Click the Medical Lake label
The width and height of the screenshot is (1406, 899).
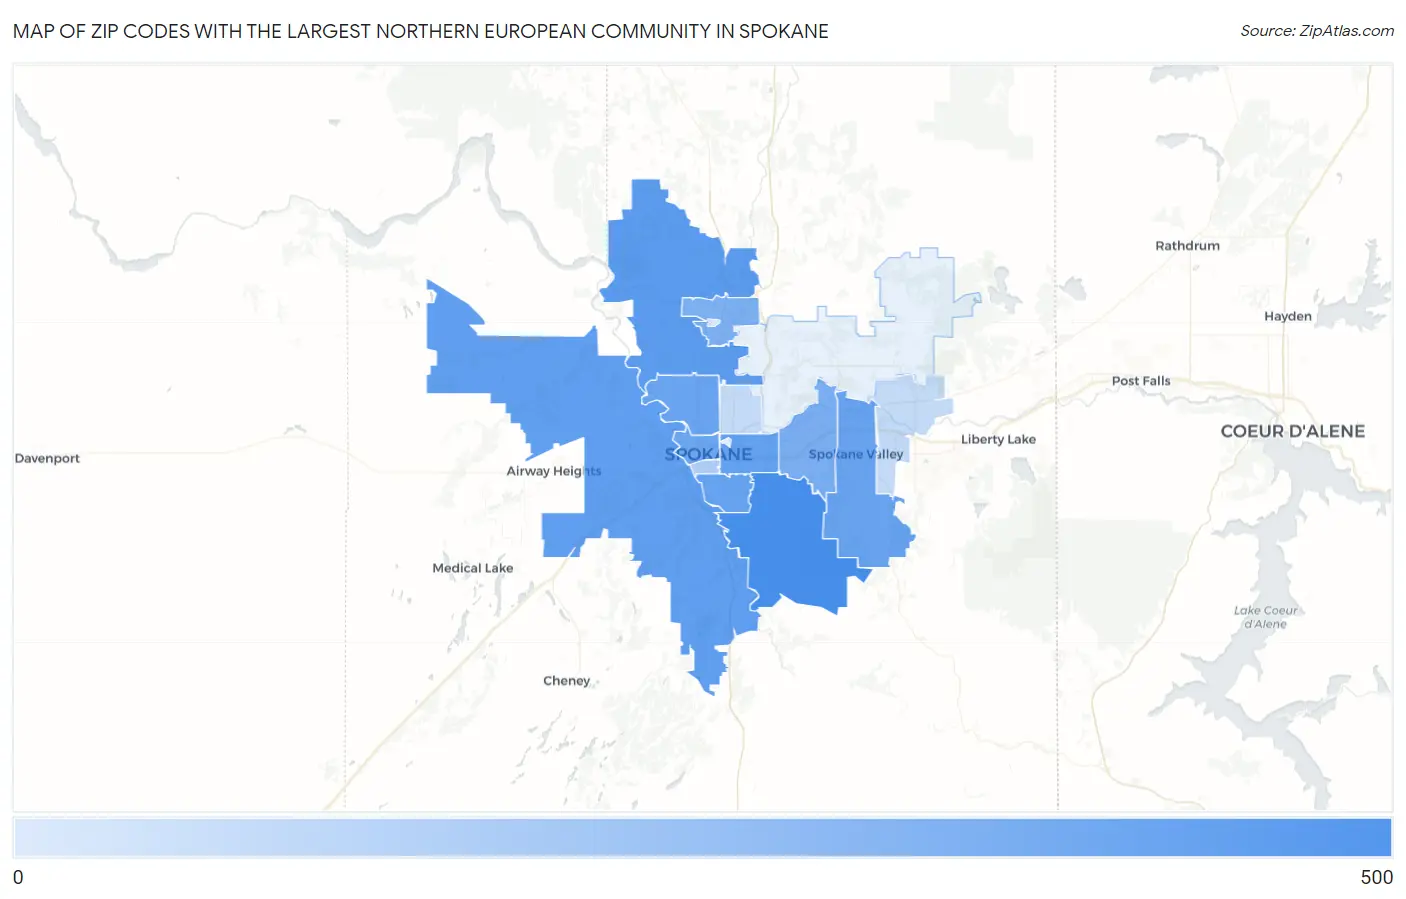[x=473, y=568]
